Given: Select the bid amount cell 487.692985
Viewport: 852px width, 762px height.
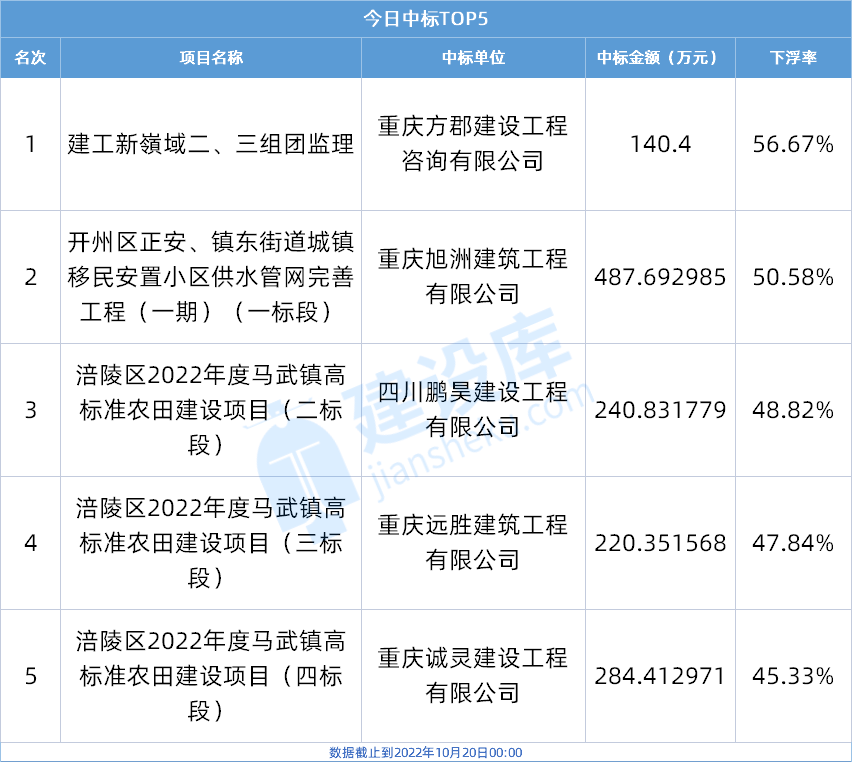Looking at the screenshot, I should 660,277.
